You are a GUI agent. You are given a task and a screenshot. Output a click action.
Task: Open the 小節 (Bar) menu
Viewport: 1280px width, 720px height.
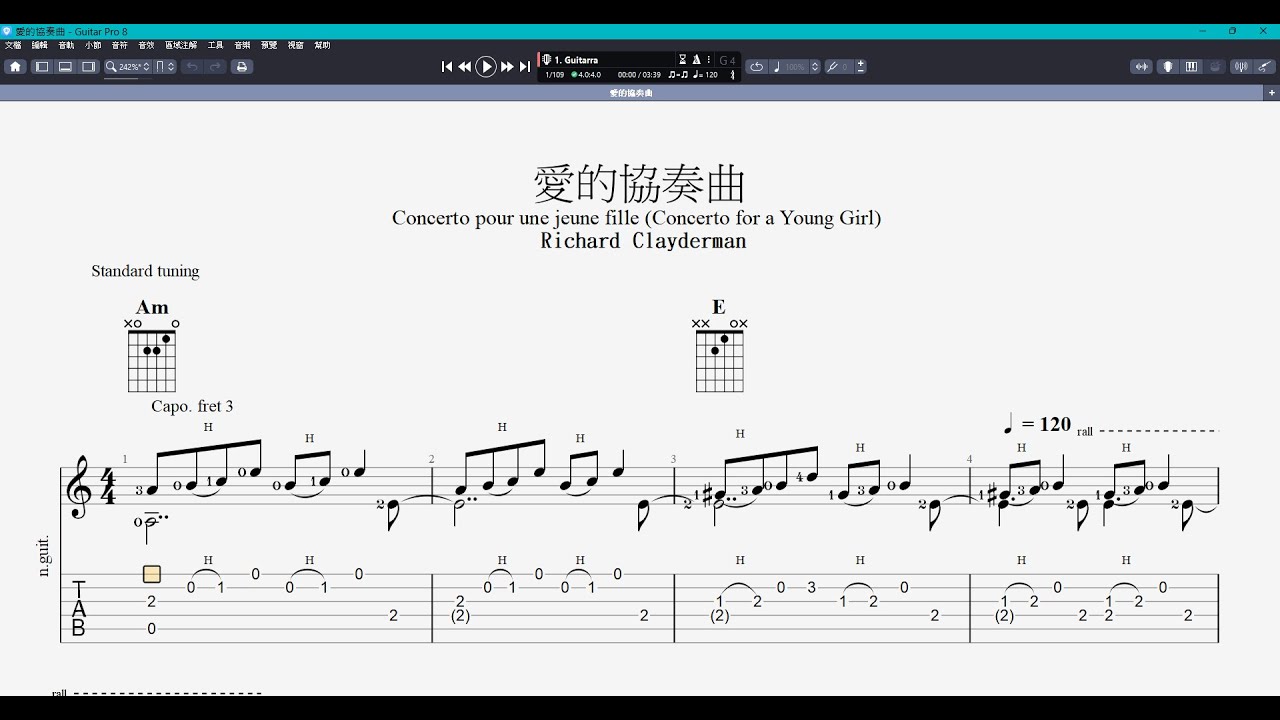click(93, 45)
